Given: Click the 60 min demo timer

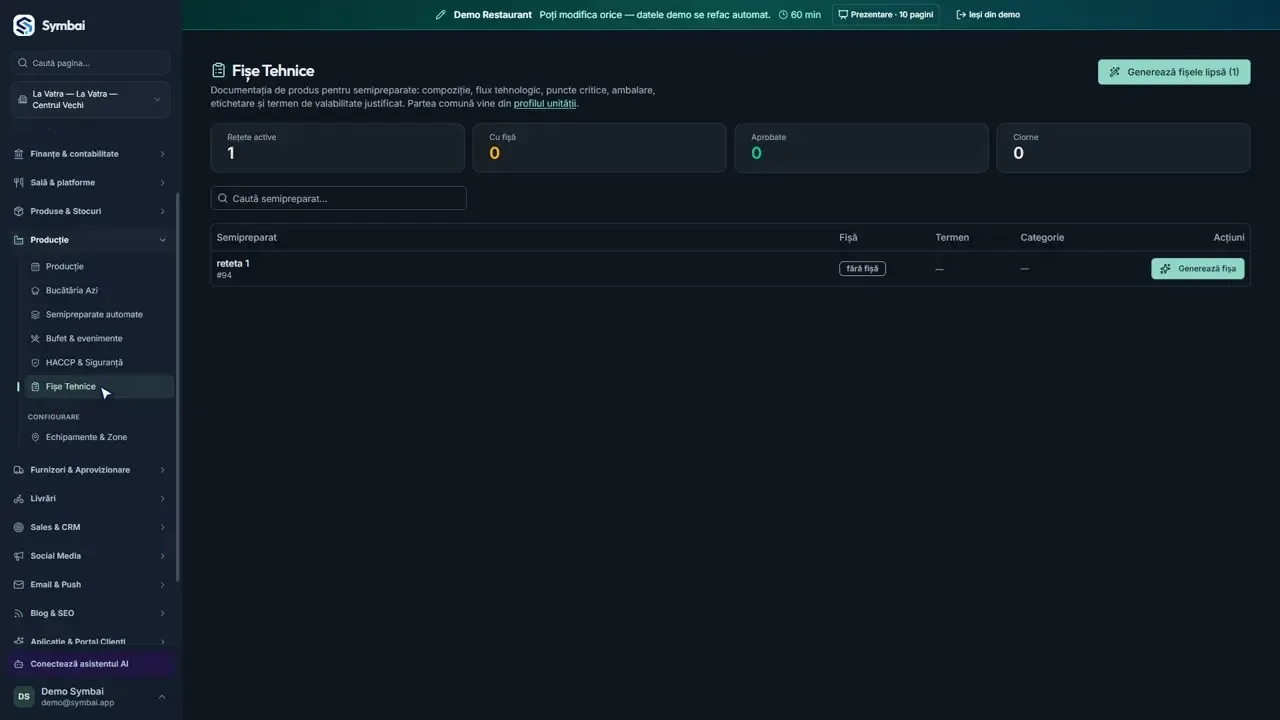Looking at the screenshot, I should pyautogui.click(x=800, y=15).
